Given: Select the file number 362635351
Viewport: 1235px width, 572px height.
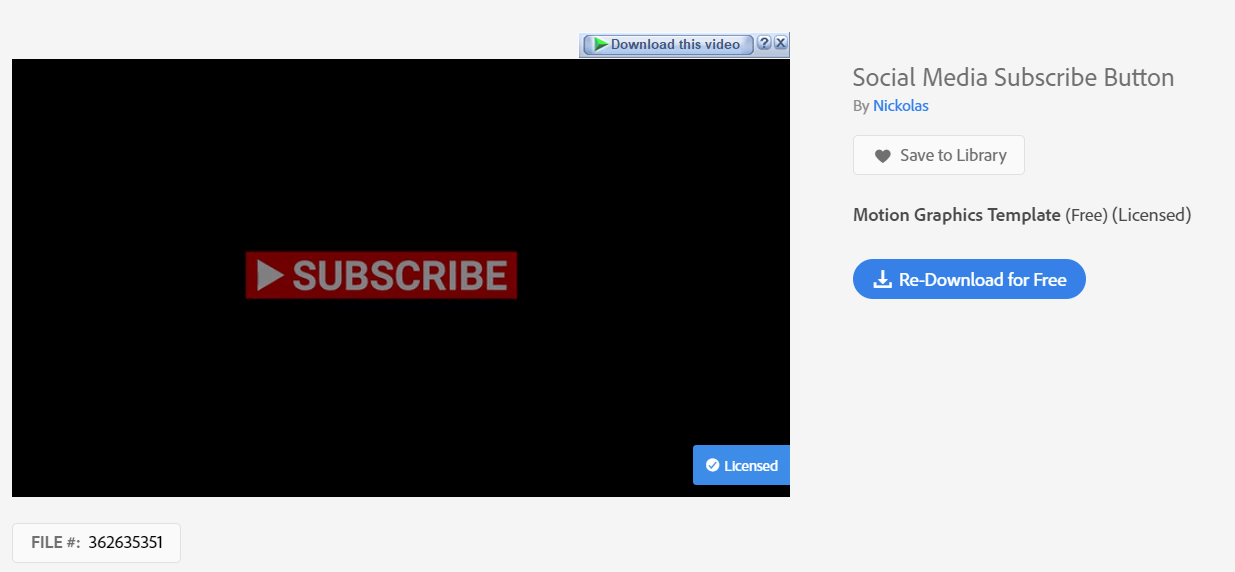Looking at the screenshot, I should click(x=126, y=543).
